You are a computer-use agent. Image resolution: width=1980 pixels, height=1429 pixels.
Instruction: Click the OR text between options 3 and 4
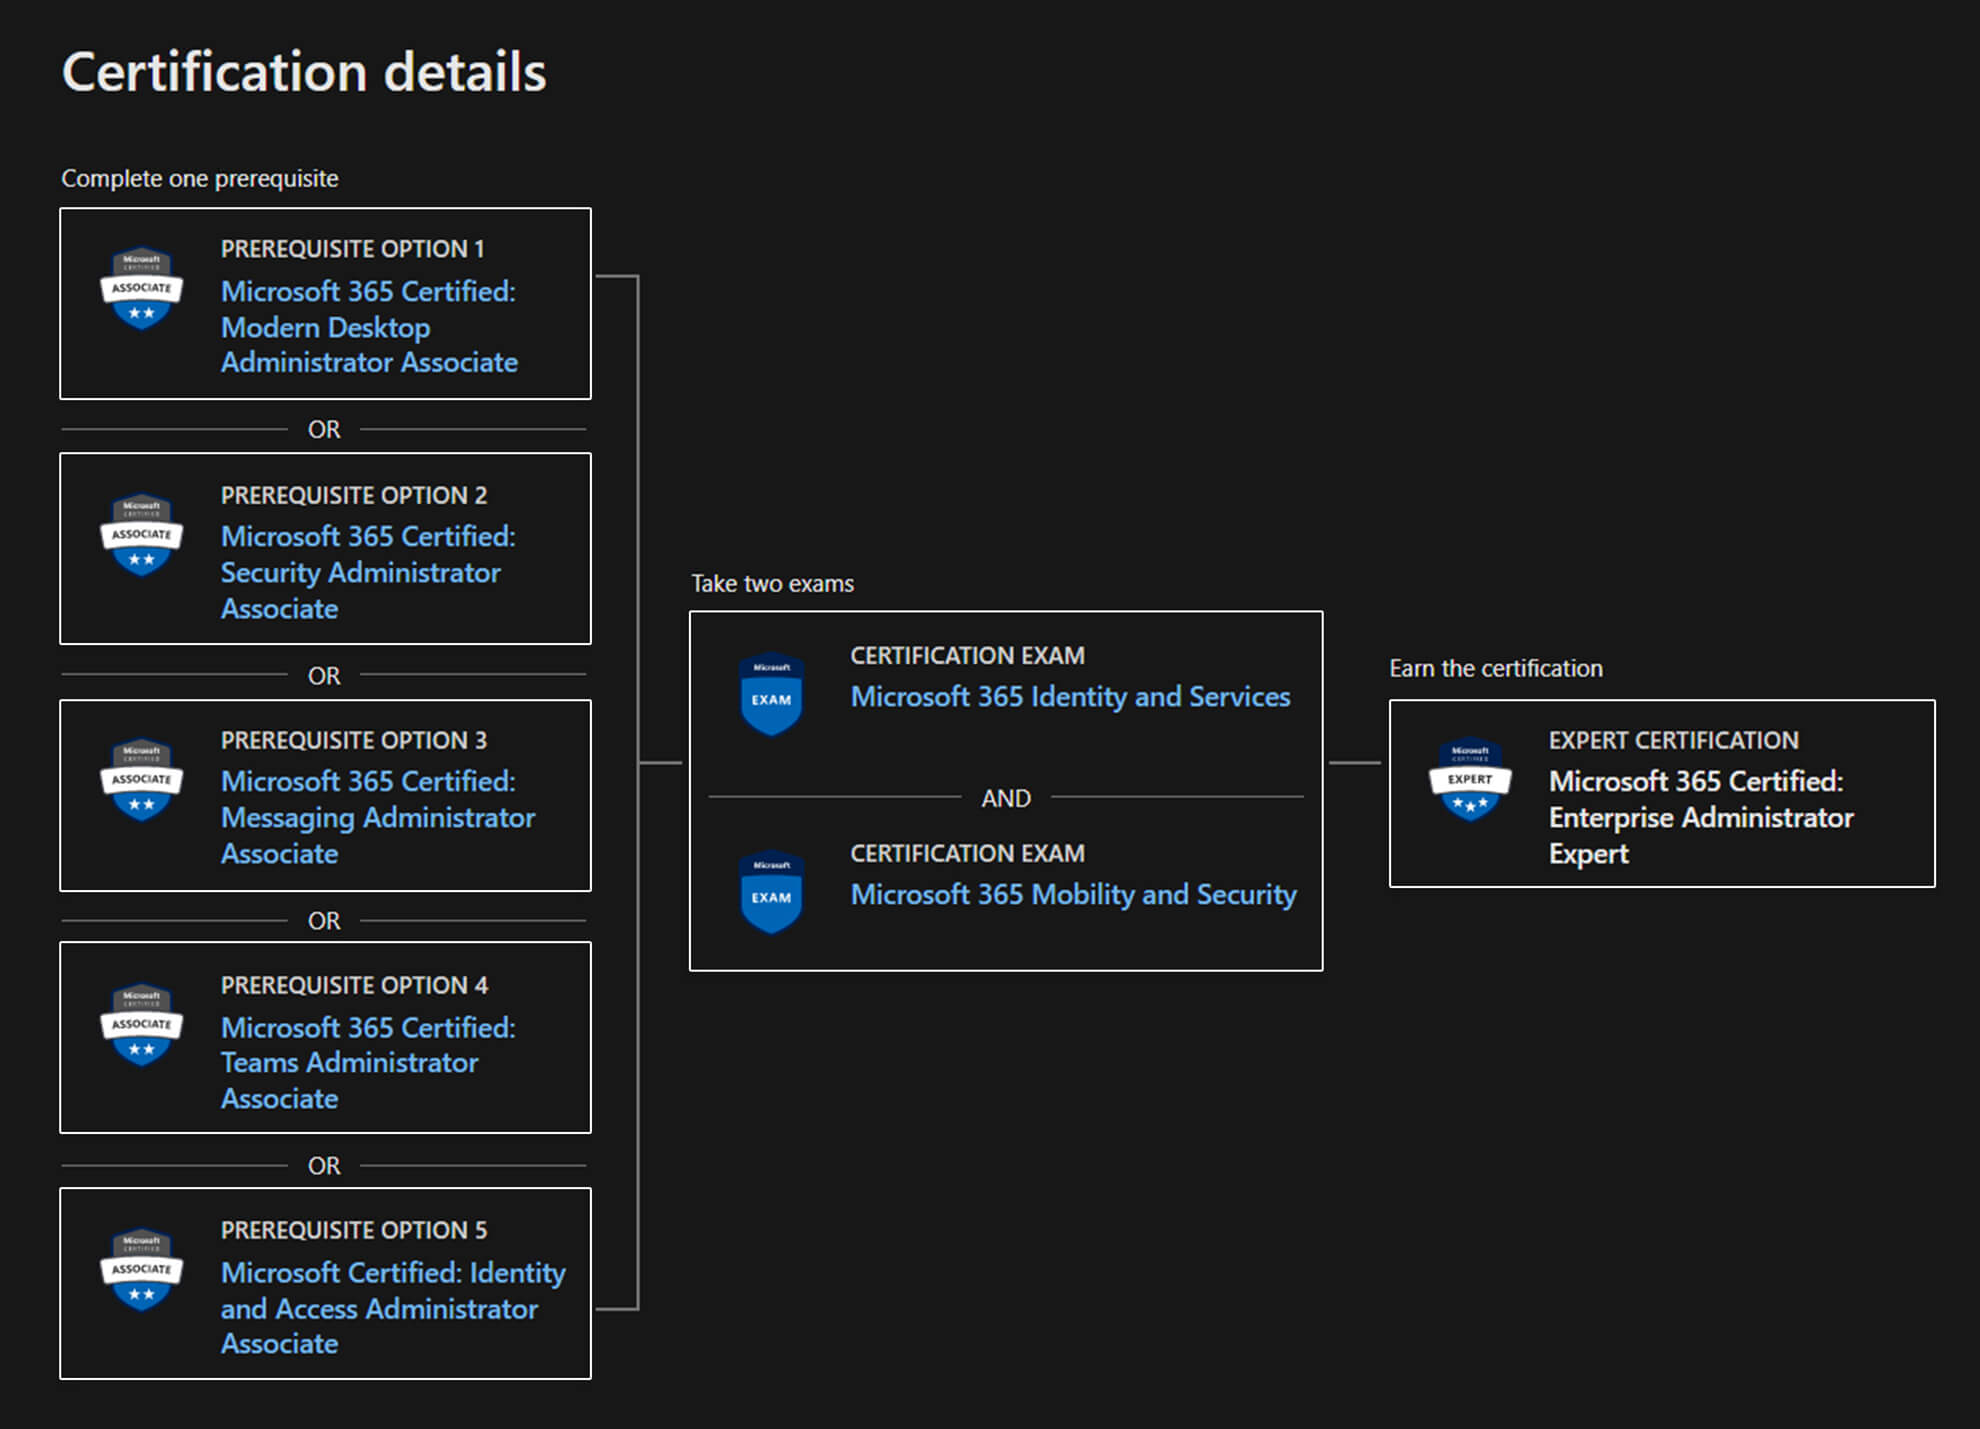point(324,920)
